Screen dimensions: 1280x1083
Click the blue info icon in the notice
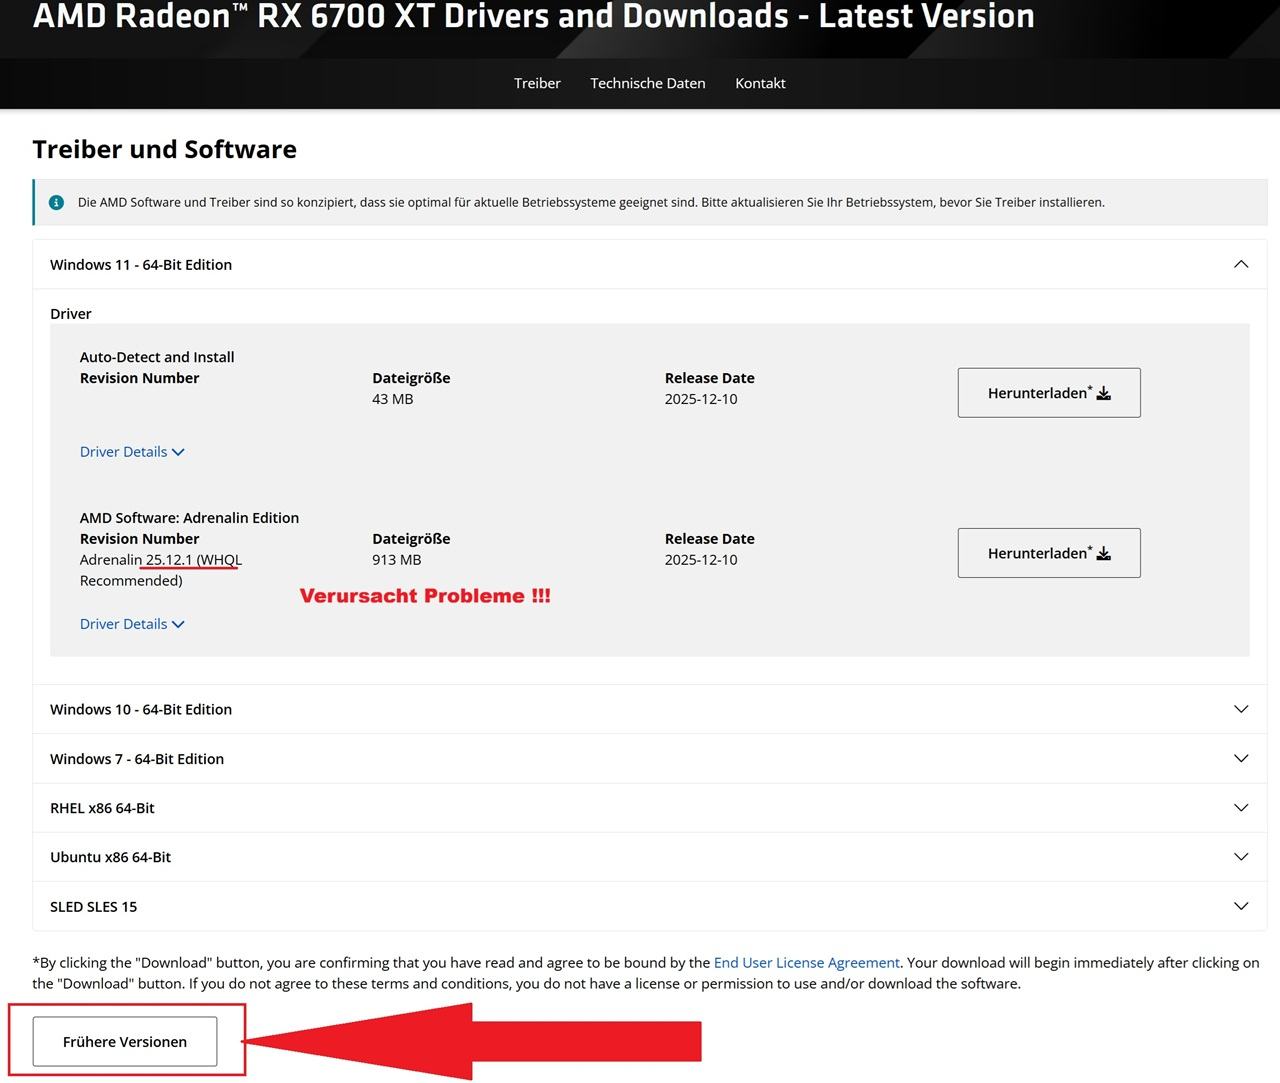57,202
